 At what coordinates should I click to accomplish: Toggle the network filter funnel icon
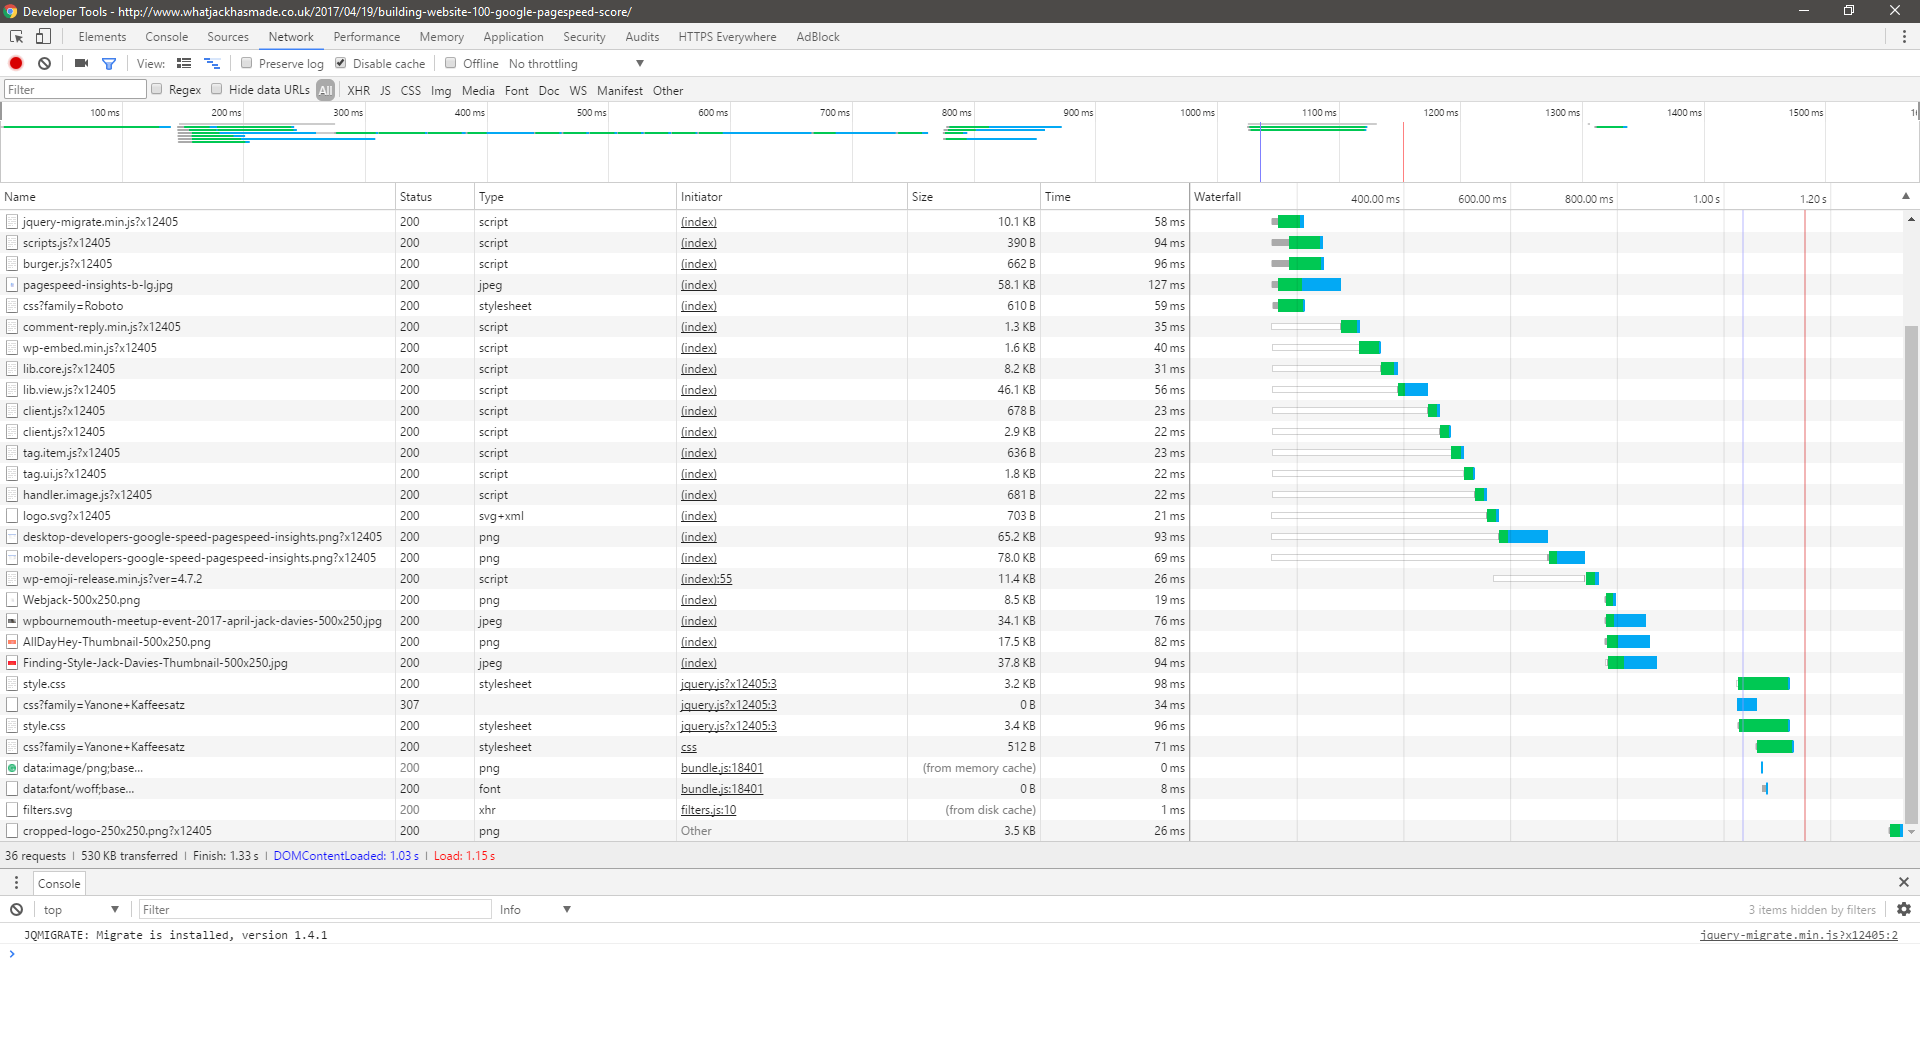point(109,63)
